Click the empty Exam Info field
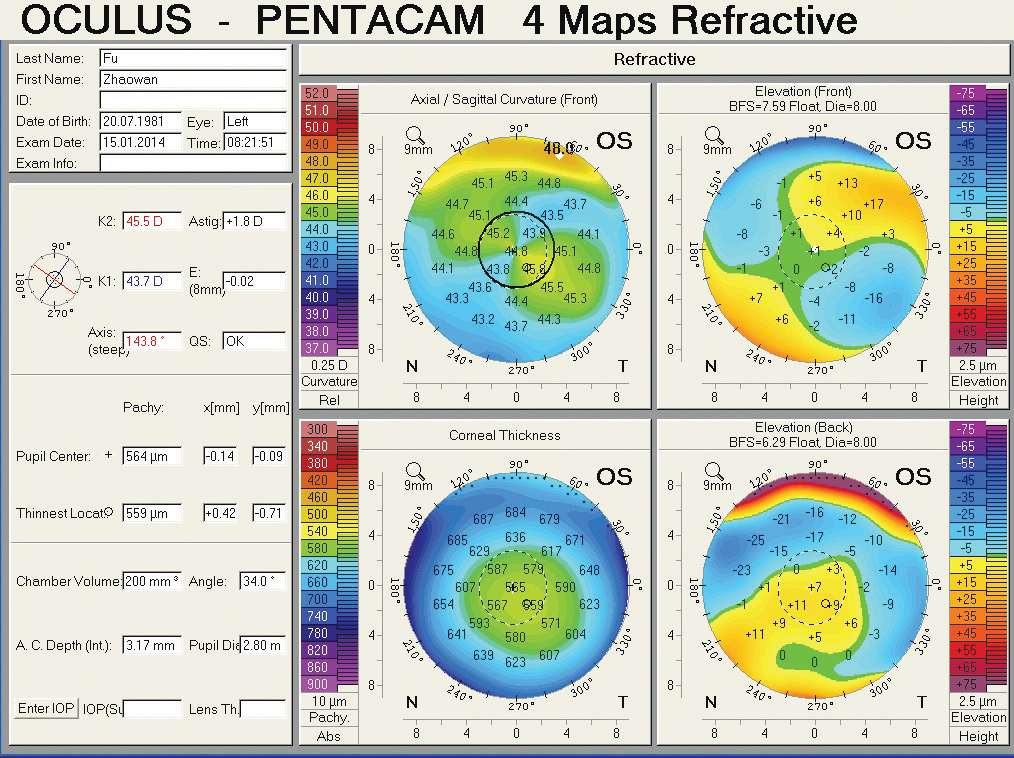Viewport: 1014px width, 758px height. [192, 163]
